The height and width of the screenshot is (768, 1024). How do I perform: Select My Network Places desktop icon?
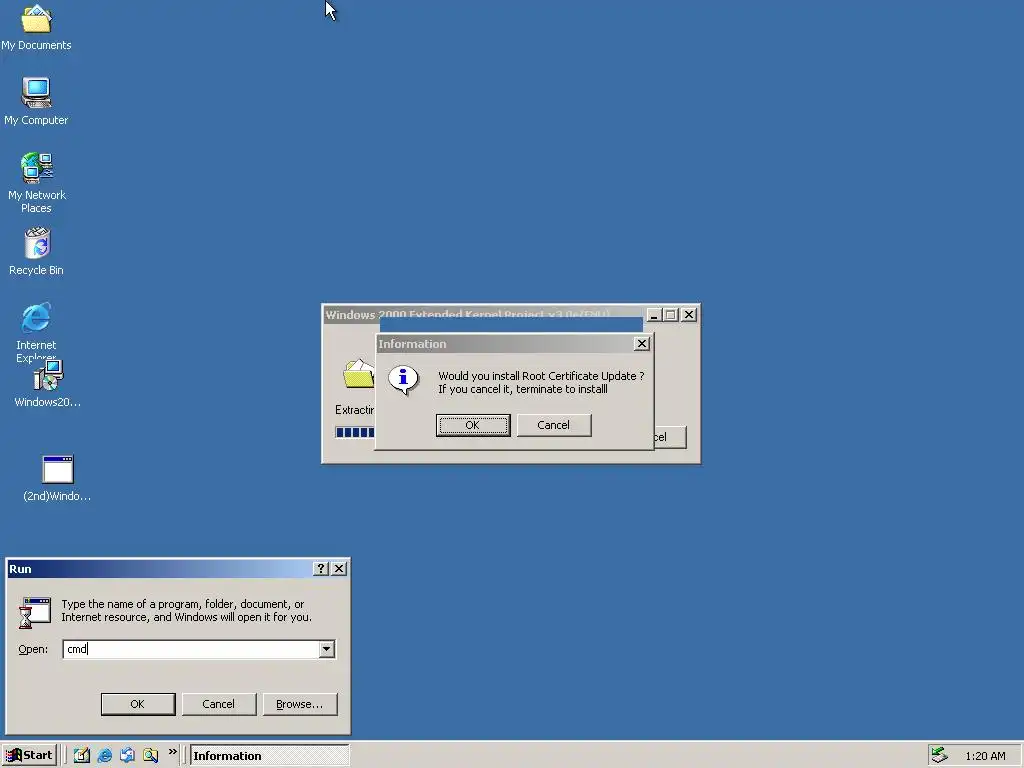[37, 182]
